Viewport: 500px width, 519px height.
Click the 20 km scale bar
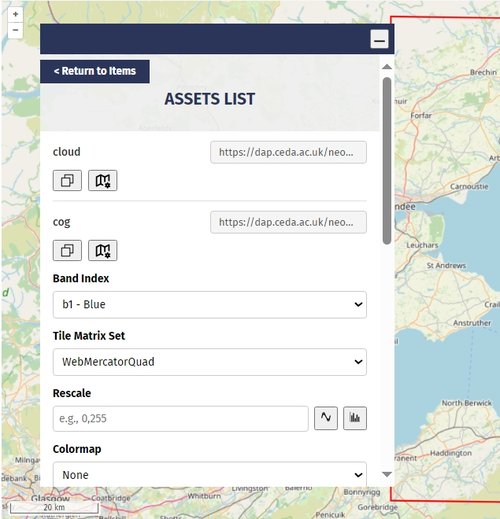(x=54, y=507)
